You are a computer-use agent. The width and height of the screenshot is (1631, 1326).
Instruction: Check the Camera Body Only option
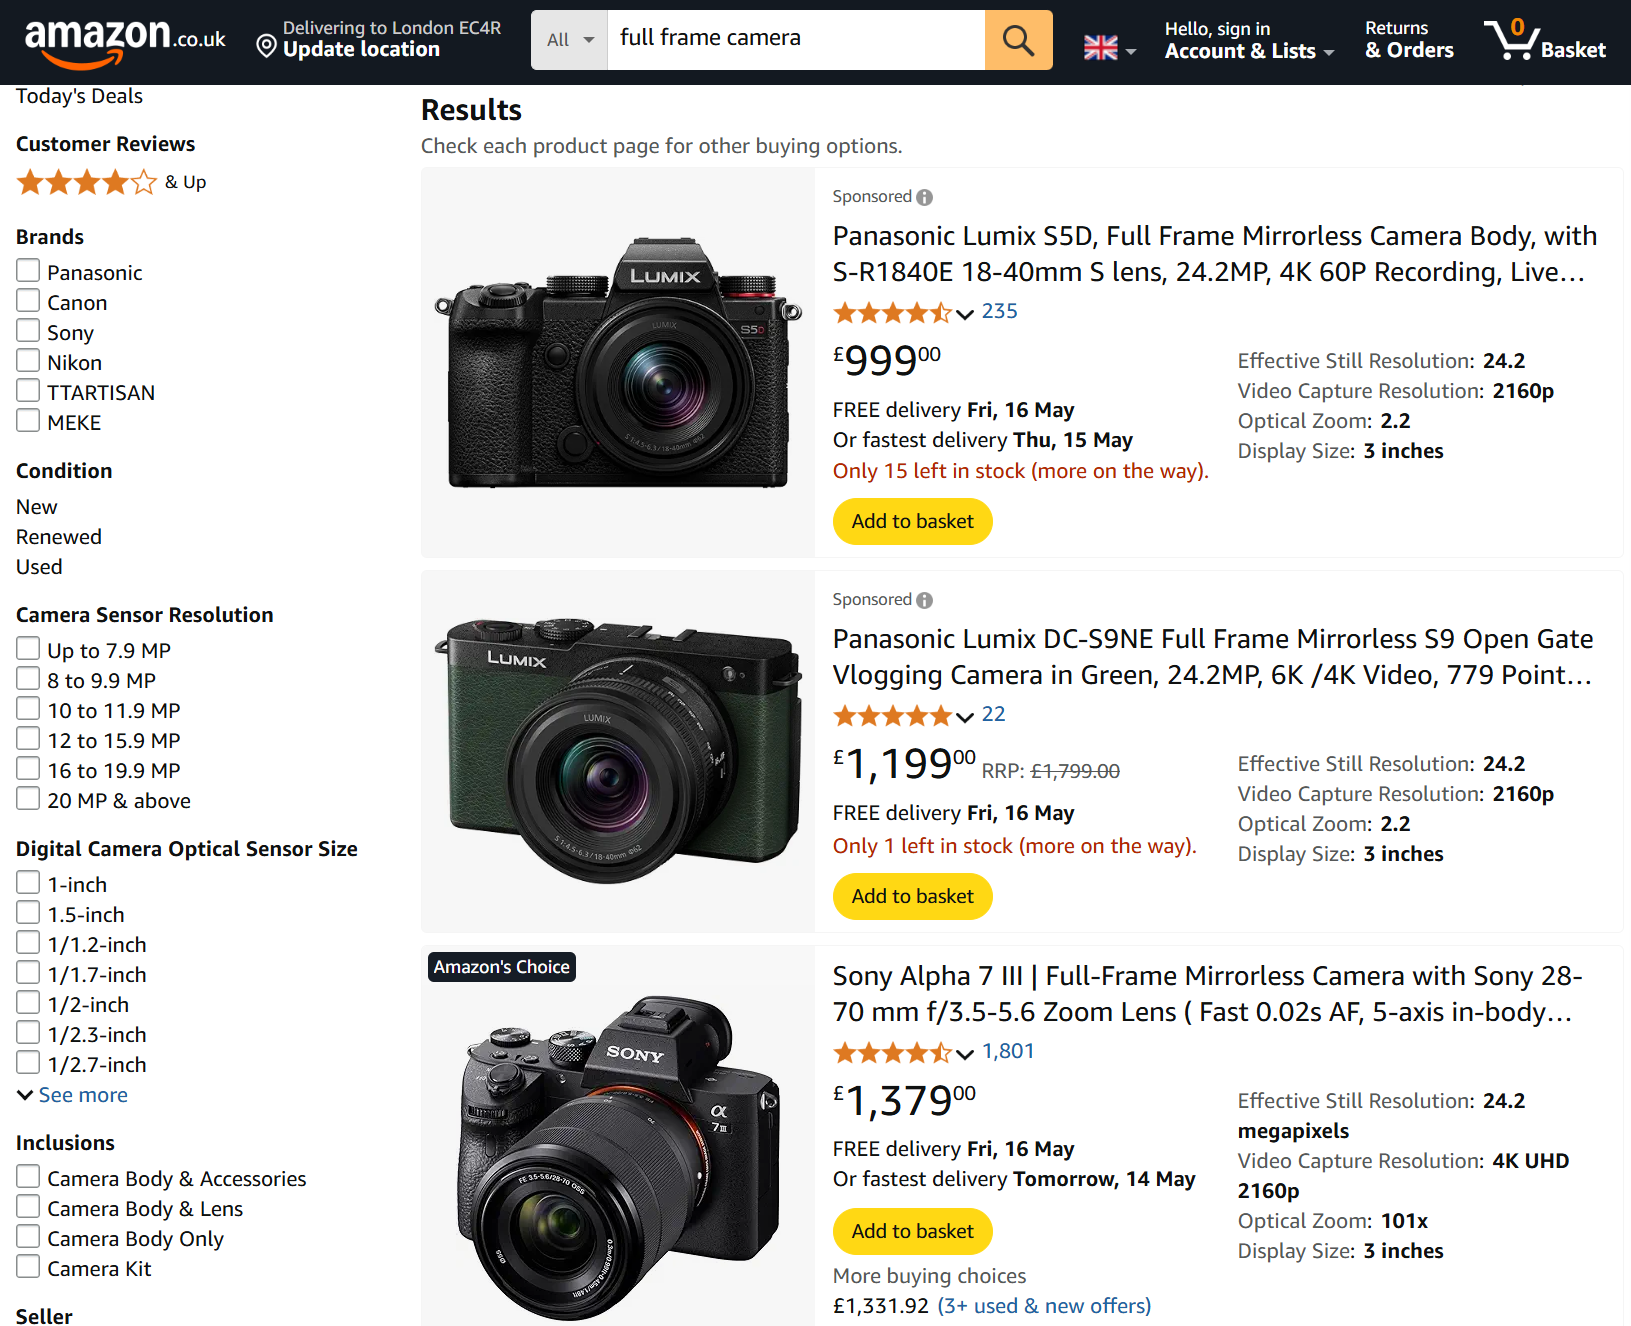(28, 1237)
